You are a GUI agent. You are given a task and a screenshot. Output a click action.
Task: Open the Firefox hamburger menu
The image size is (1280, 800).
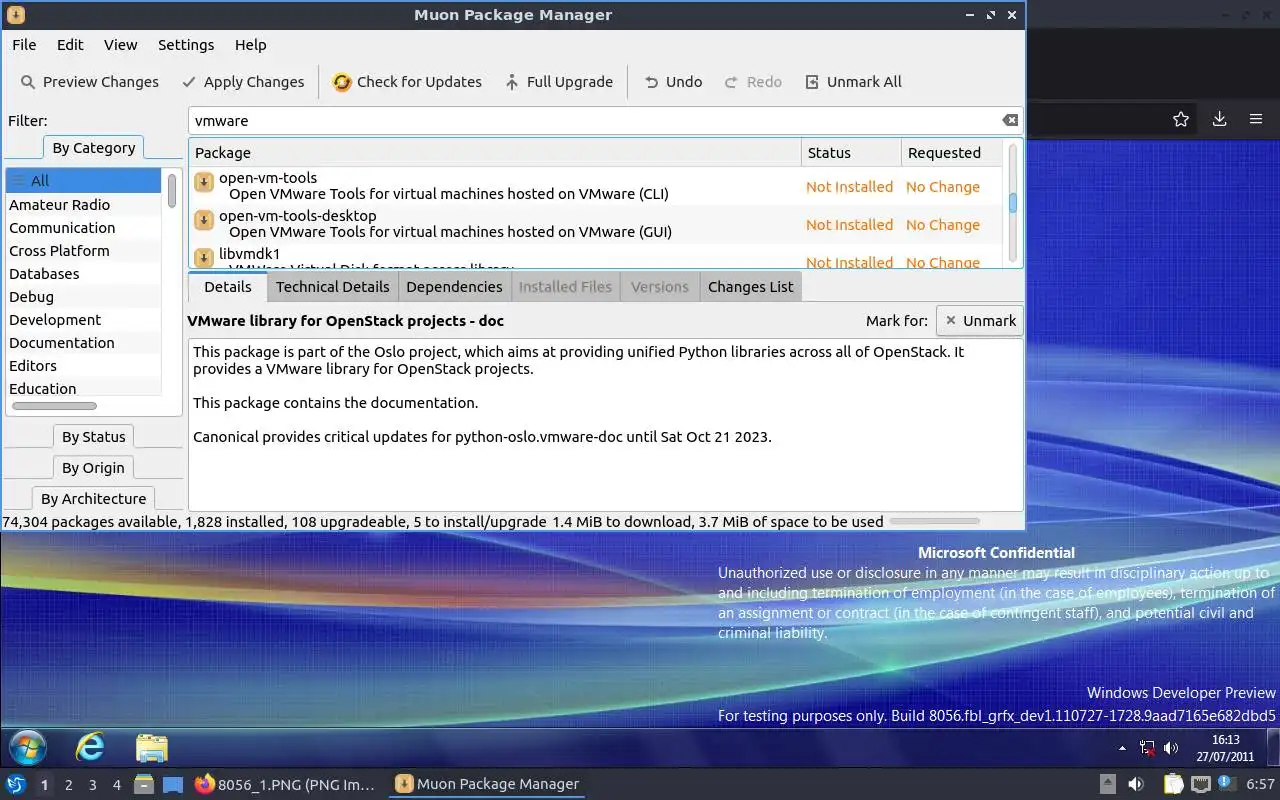1256,119
